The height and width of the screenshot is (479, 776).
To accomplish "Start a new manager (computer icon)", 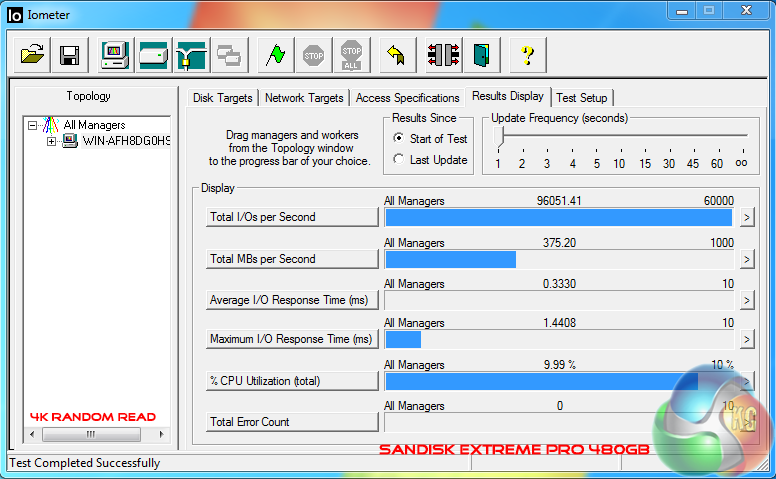I will click(115, 55).
